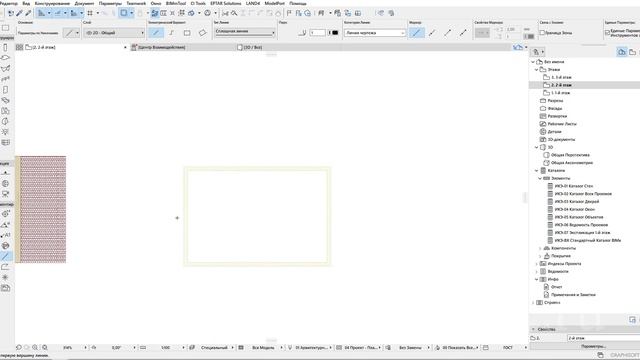
Task: Collapse the 3D tree node
Action: click(x=536, y=147)
